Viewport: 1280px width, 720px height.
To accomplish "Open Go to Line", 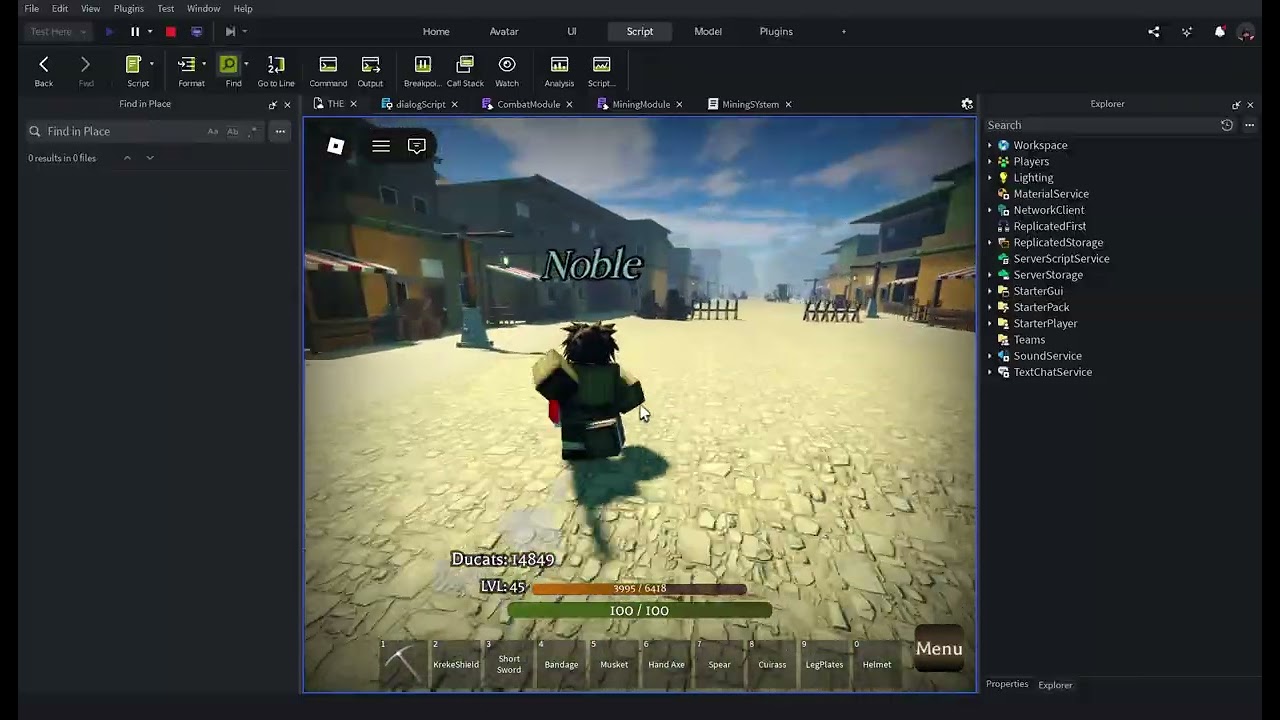I will 276,71.
